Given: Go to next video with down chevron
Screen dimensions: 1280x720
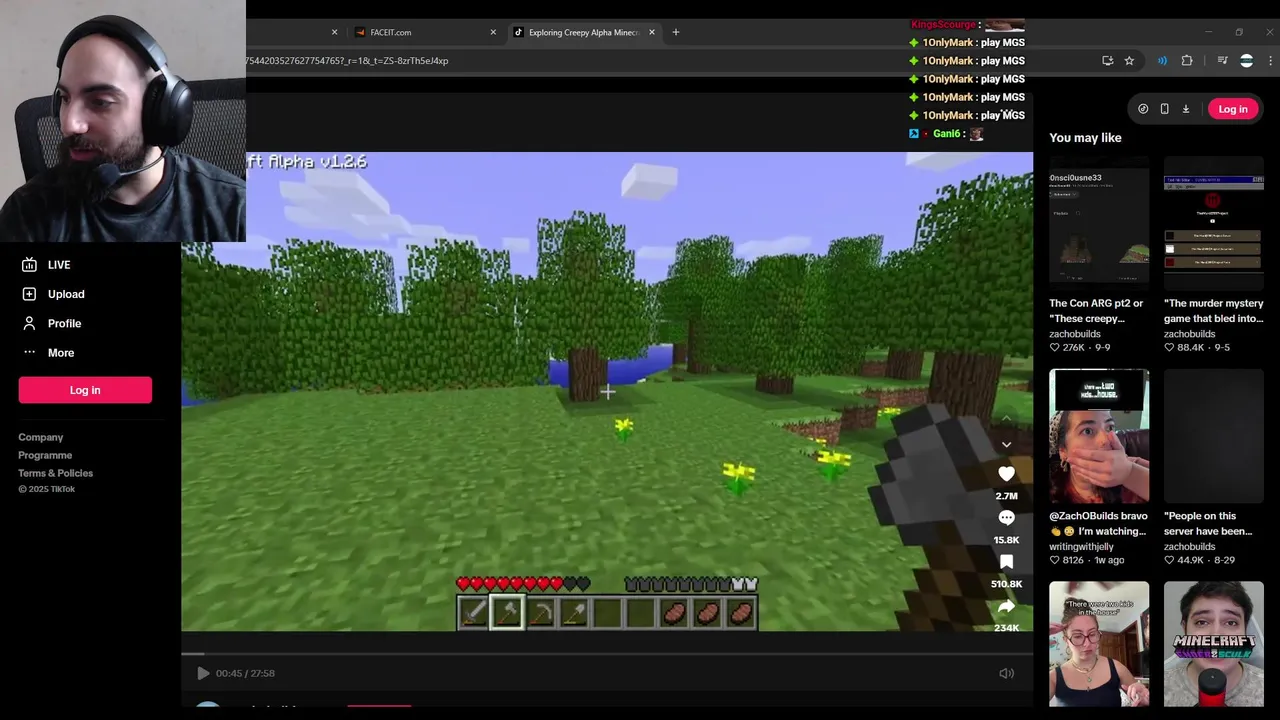Looking at the screenshot, I should point(1006,444).
